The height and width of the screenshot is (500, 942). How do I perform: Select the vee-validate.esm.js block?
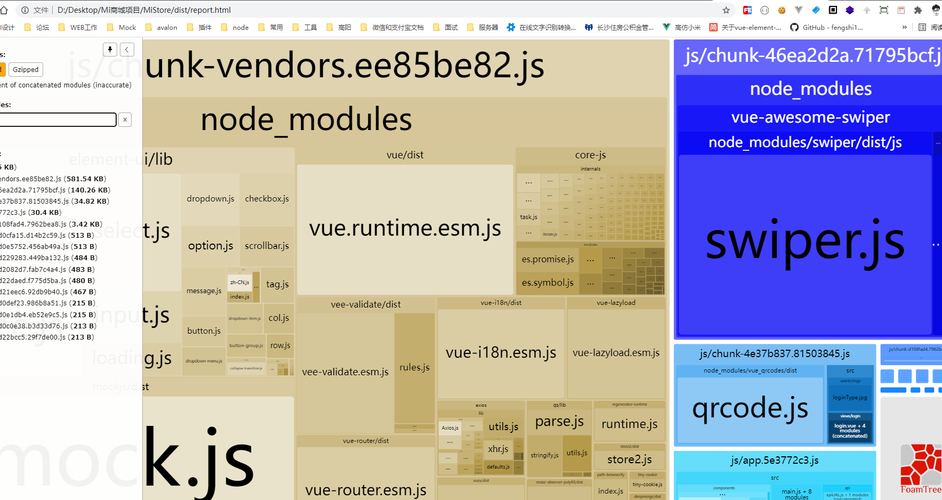coord(345,372)
